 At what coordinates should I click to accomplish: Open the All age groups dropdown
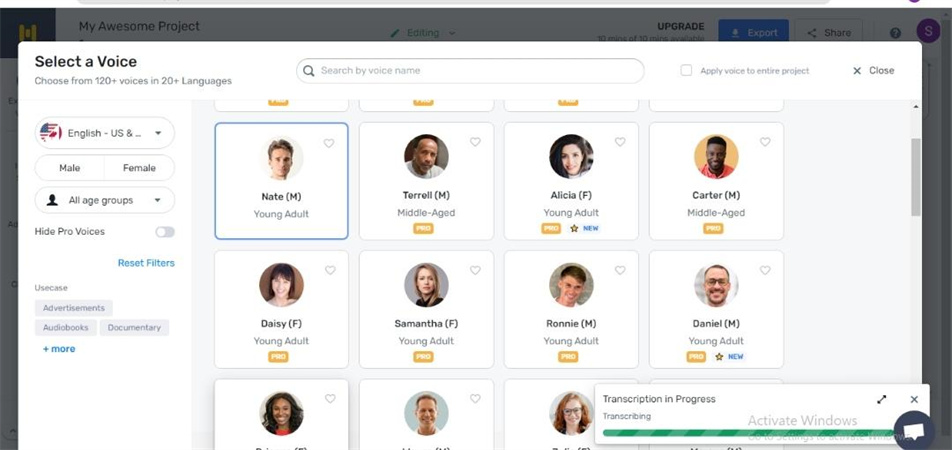point(104,200)
